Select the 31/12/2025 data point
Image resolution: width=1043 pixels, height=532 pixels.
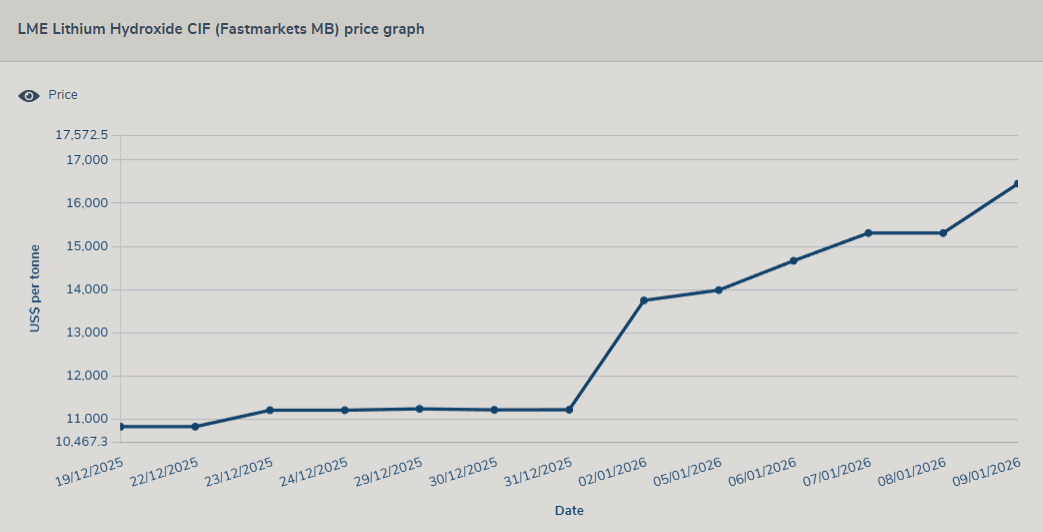[569, 410]
